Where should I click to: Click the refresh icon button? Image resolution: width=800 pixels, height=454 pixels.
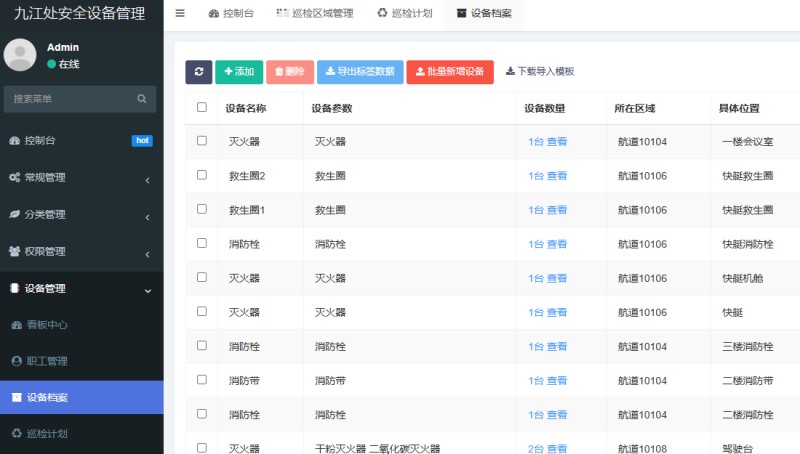point(198,72)
